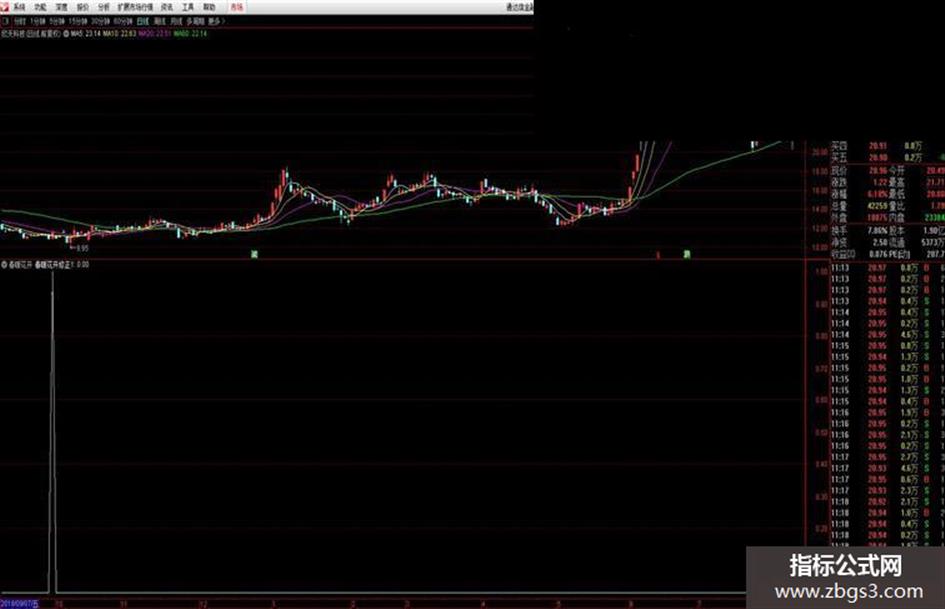This screenshot has height=609, width=945.
Task: Click the MA10 value label
Action: [119, 34]
